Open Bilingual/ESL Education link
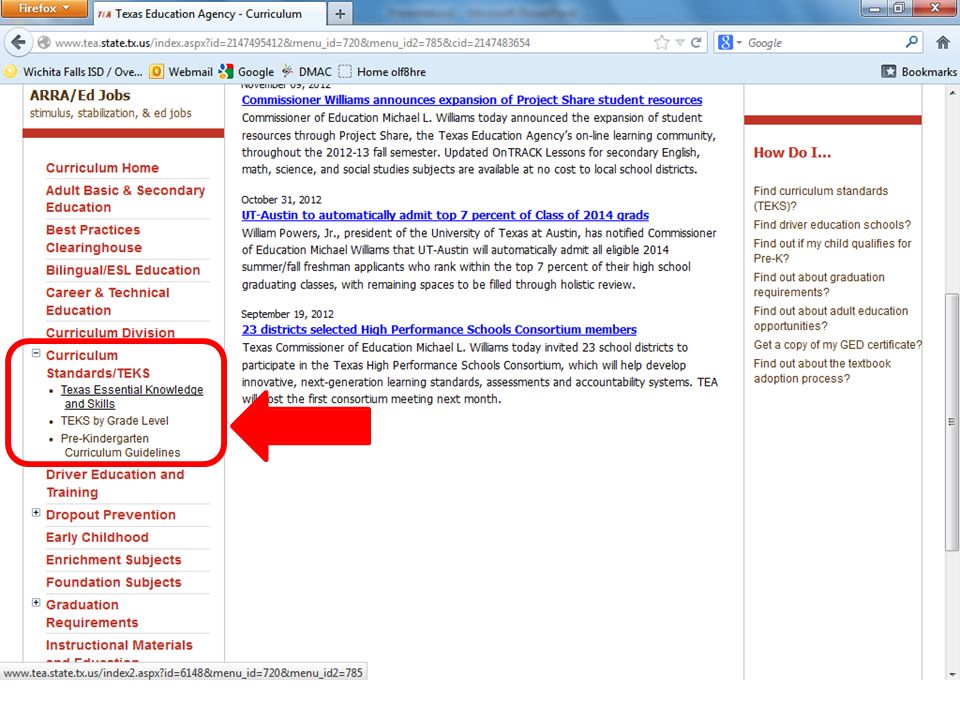The image size is (960, 720). (x=123, y=270)
